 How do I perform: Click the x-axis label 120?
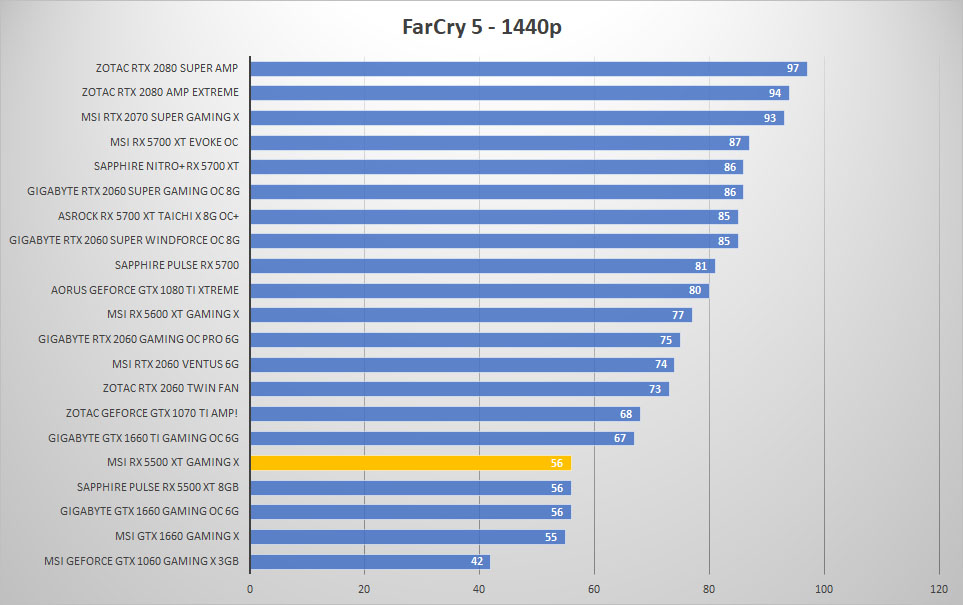coord(939,589)
